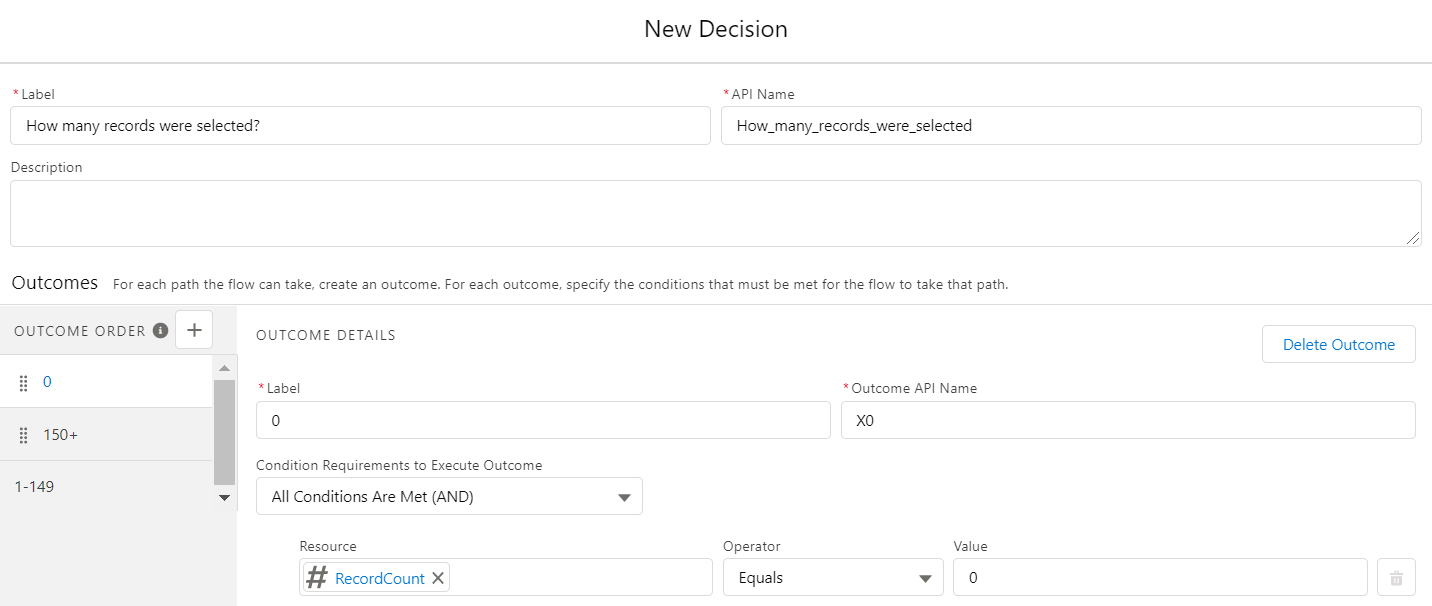Viewport: 1432px width, 606px height.
Task: Click the decision Label field
Action: pyautogui.click(x=360, y=125)
